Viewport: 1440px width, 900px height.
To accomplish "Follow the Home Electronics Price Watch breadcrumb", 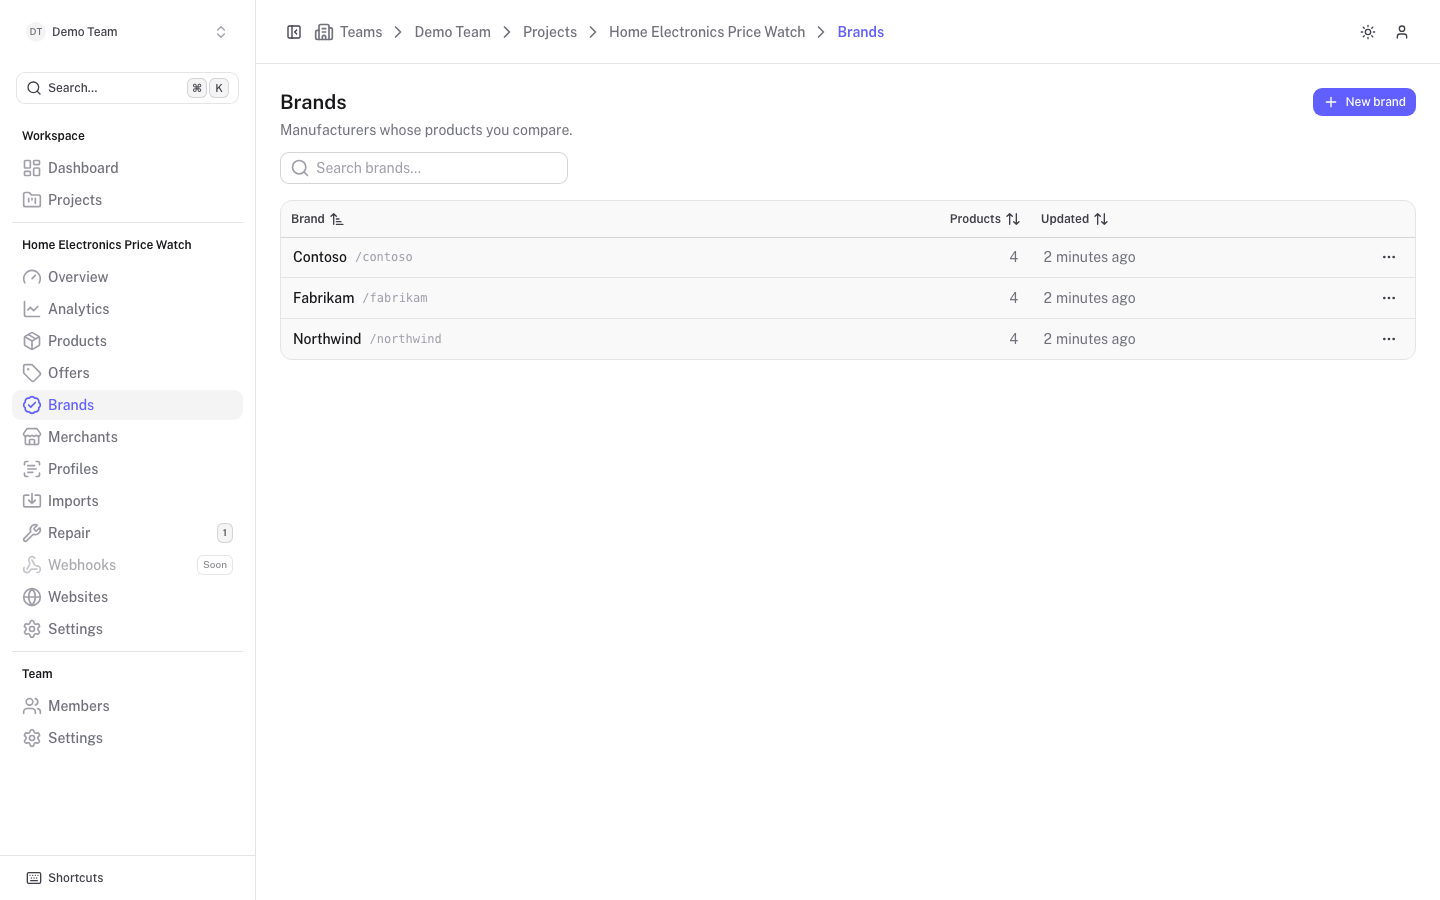I will (707, 32).
